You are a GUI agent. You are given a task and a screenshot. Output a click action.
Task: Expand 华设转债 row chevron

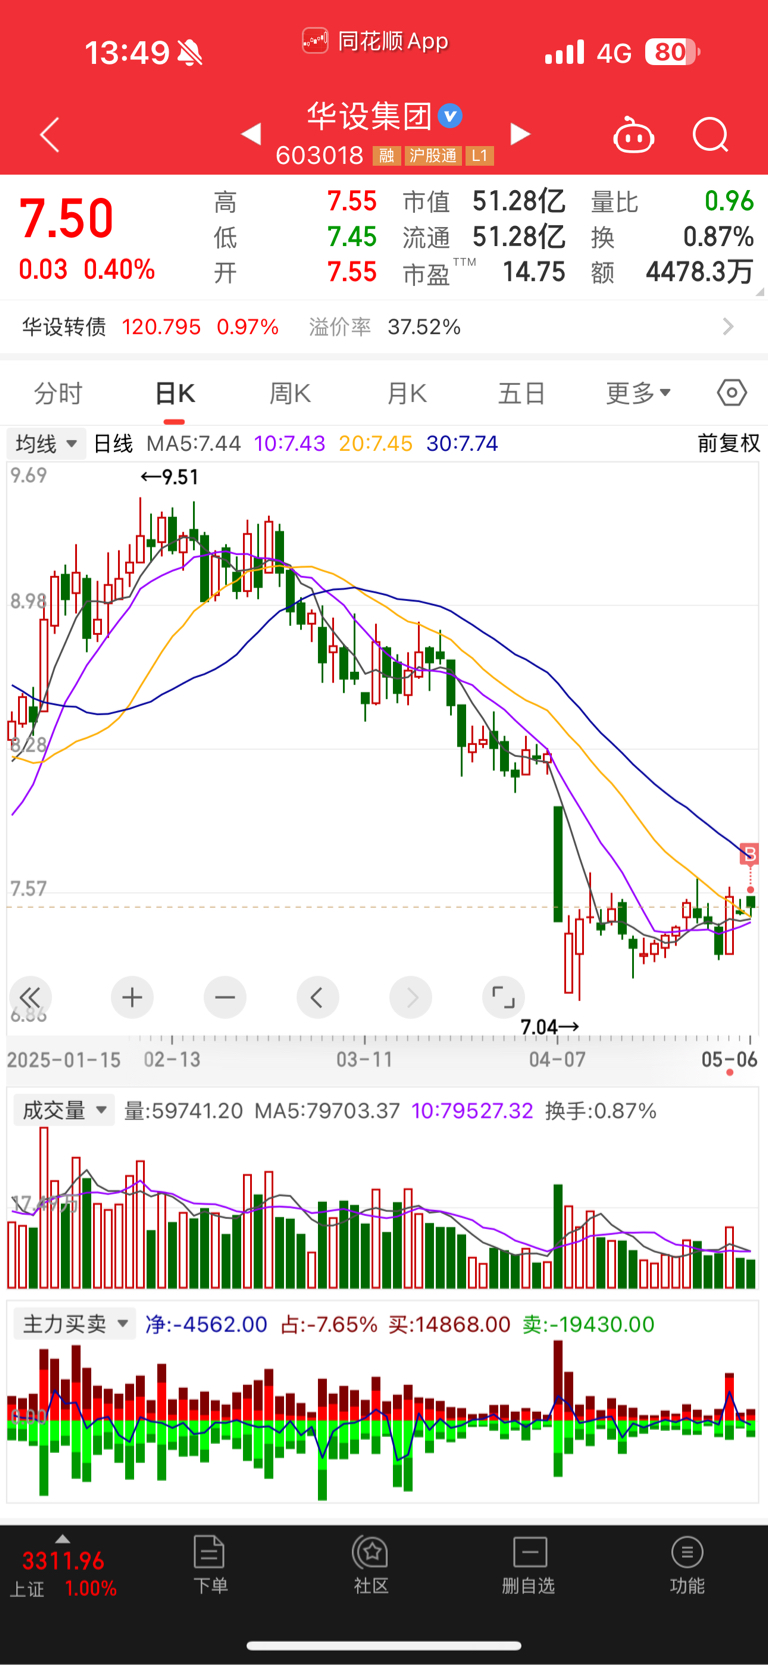click(728, 327)
